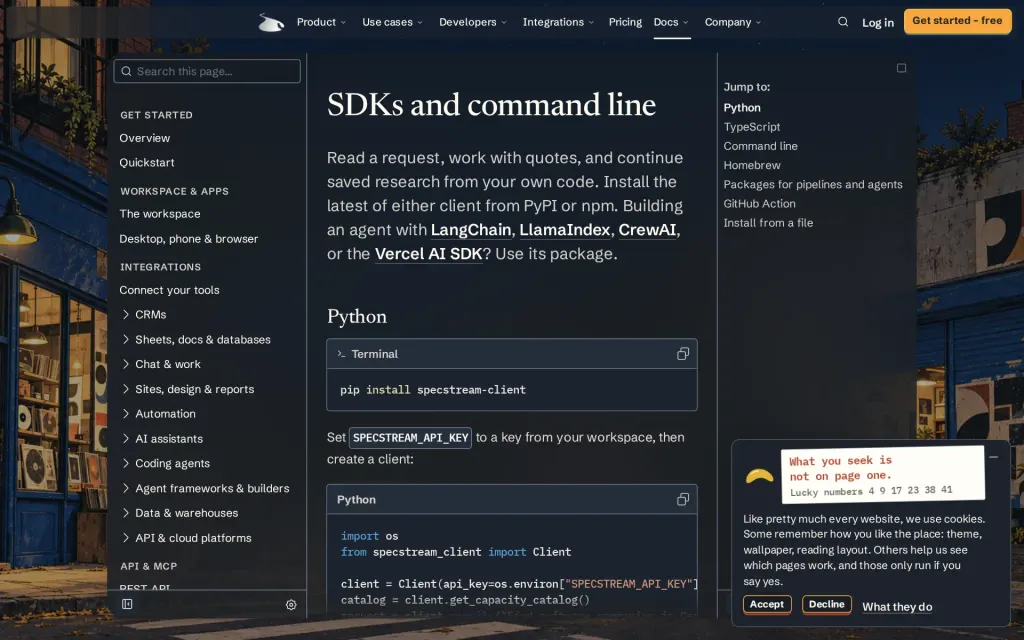Click the site logo in the header
The height and width of the screenshot is (640, 1024).
click(x=271, y=22)
